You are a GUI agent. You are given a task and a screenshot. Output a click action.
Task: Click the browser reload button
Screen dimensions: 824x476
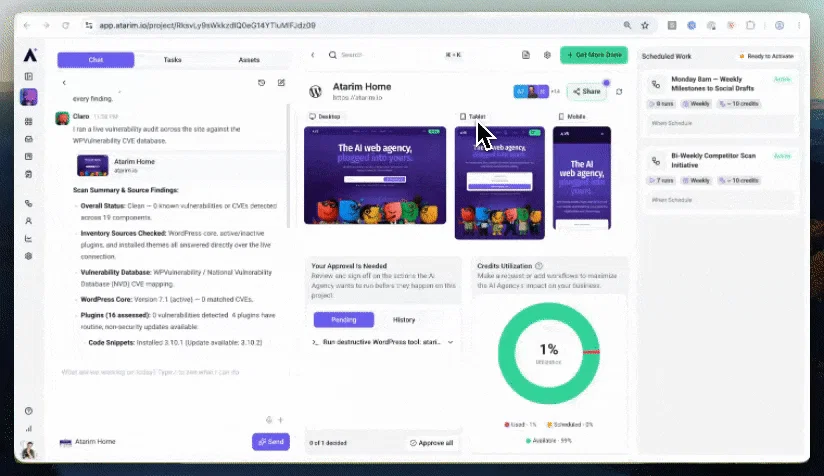pyautogui.click(x=66, y=25)
